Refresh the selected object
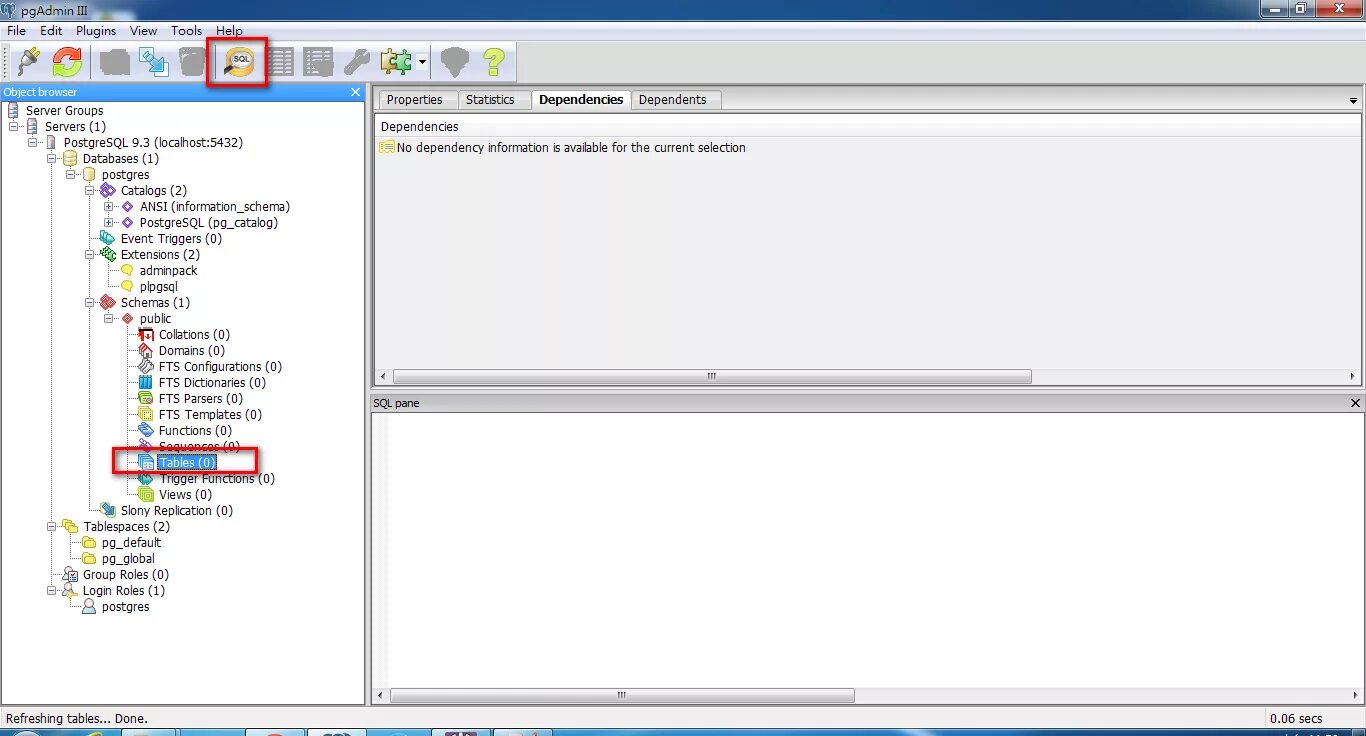This screenshot has height=736, width=1366. [x=67, y=62]
